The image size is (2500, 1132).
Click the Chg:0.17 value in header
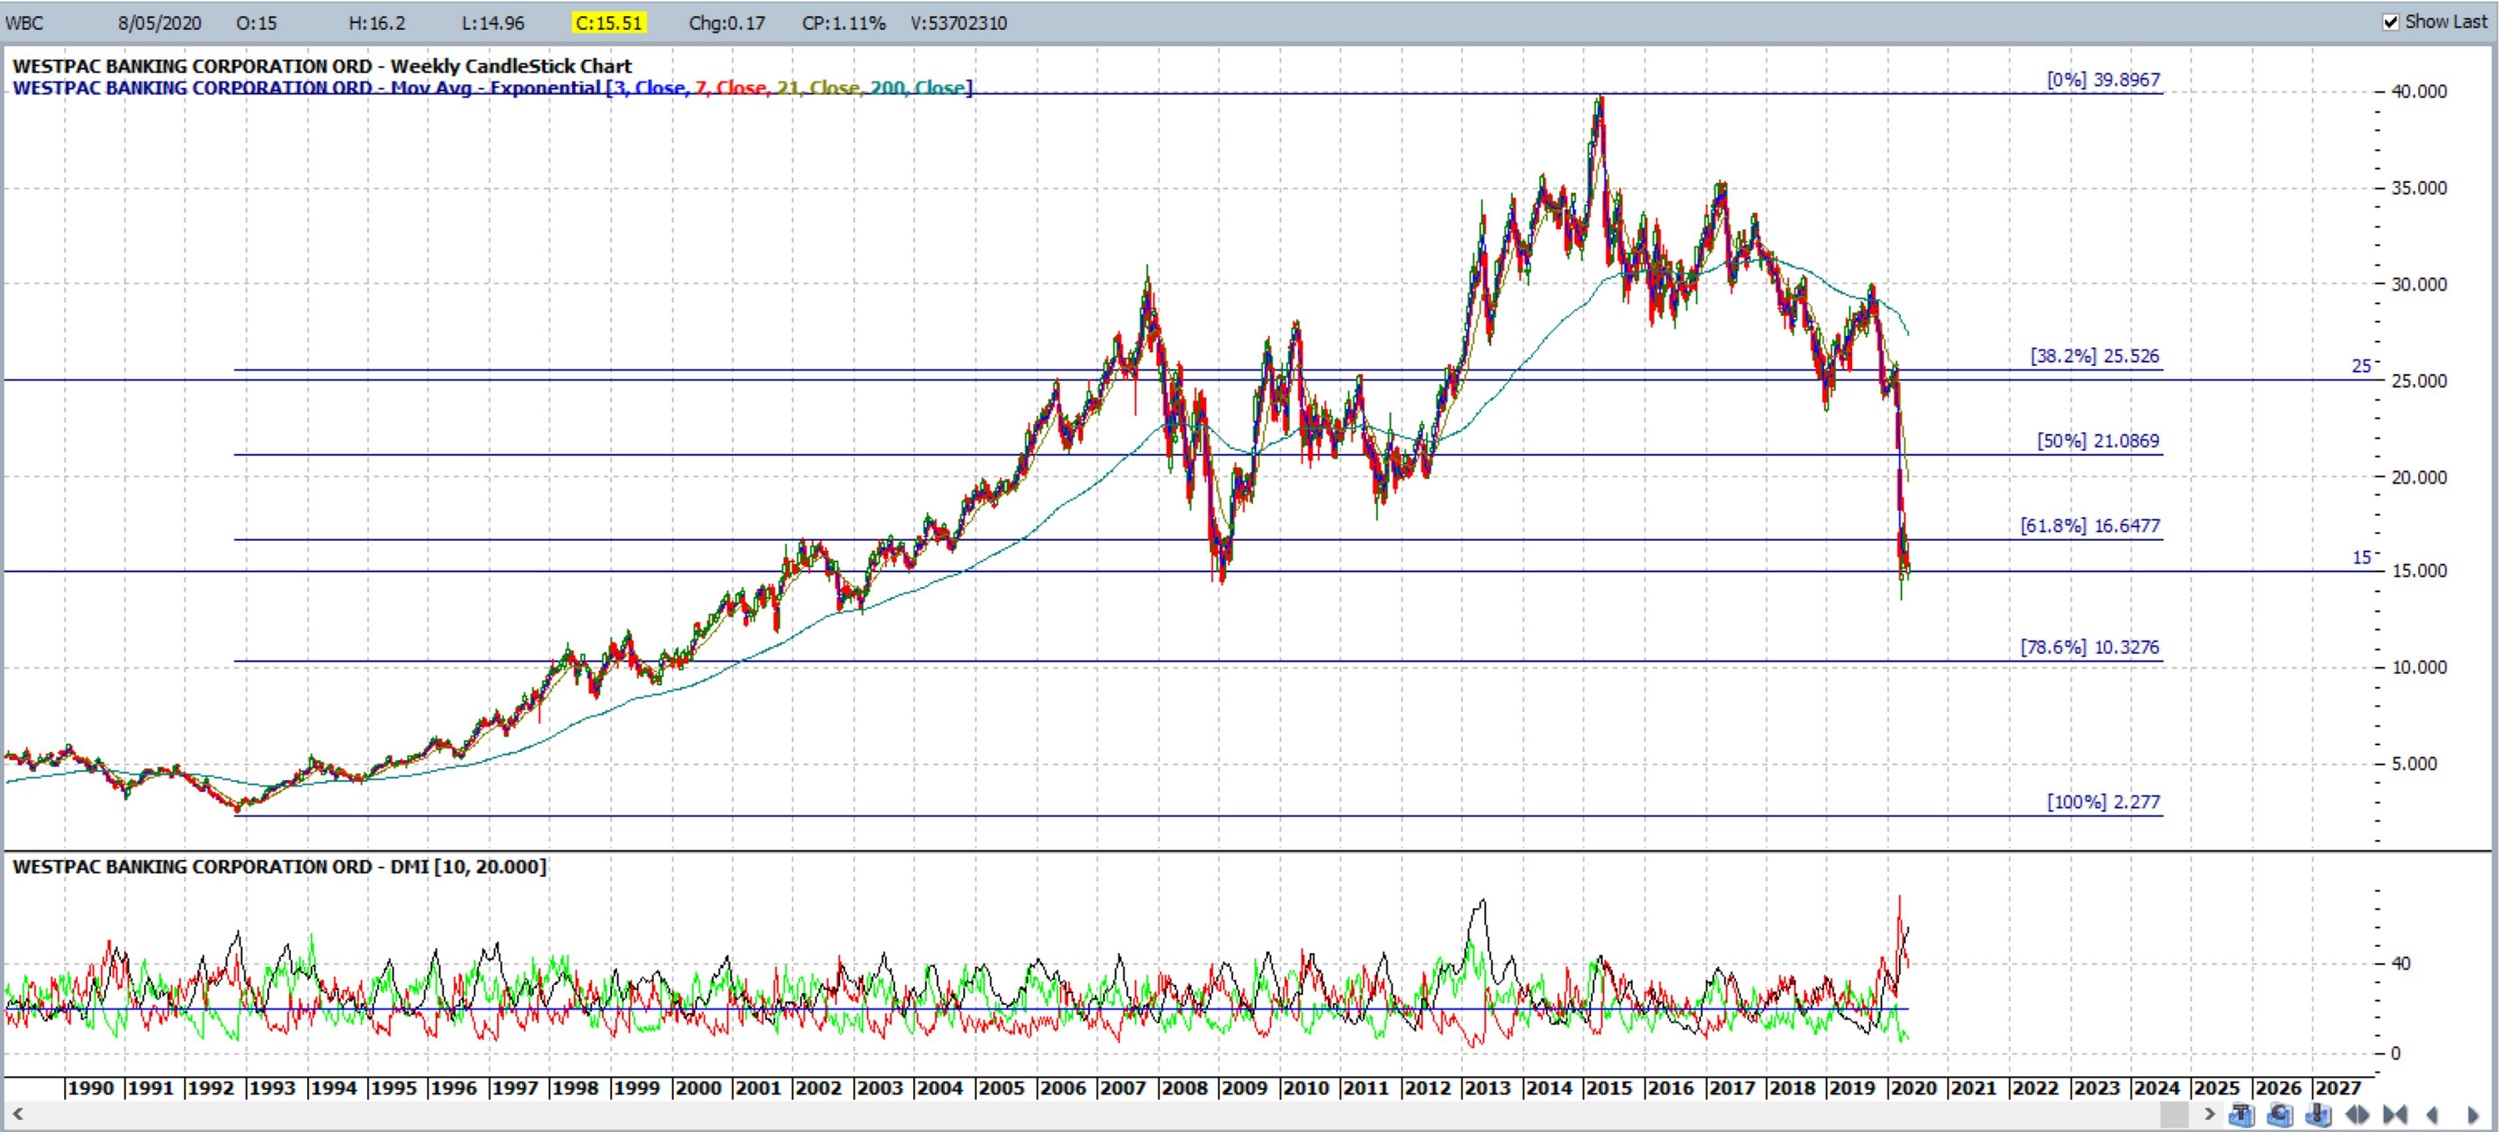(726, 23)
